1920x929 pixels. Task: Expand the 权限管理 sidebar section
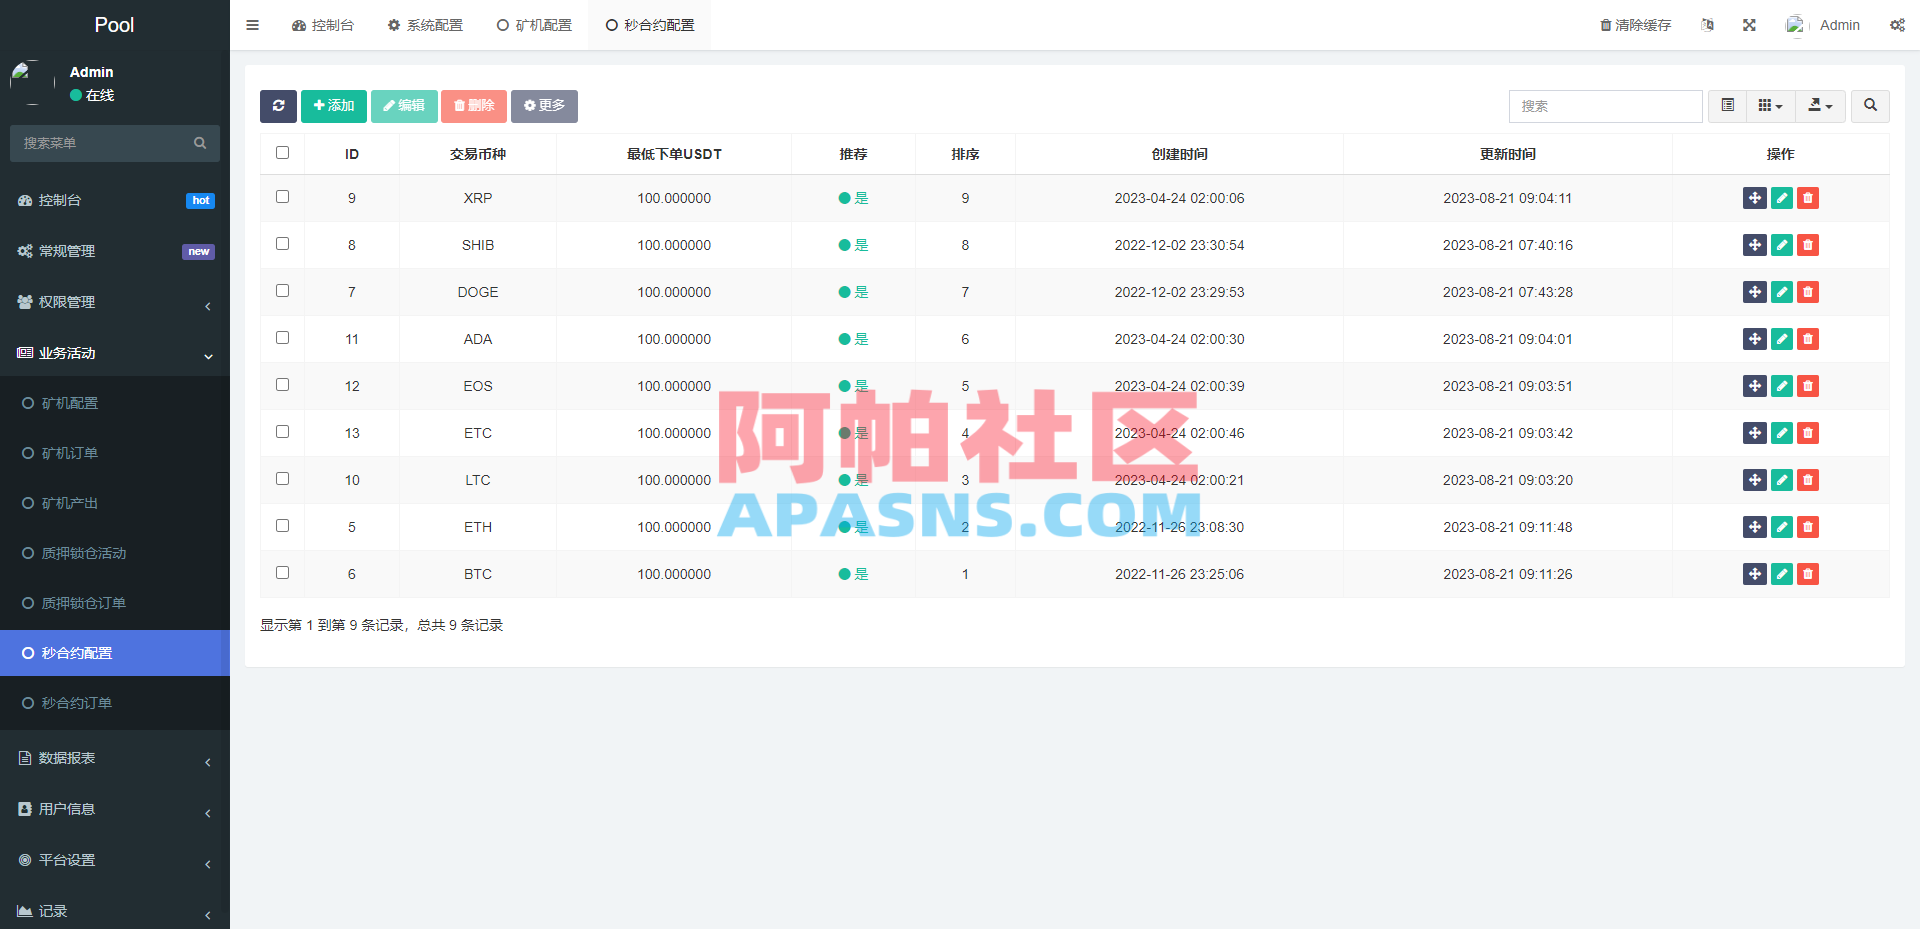coord(114,301)
